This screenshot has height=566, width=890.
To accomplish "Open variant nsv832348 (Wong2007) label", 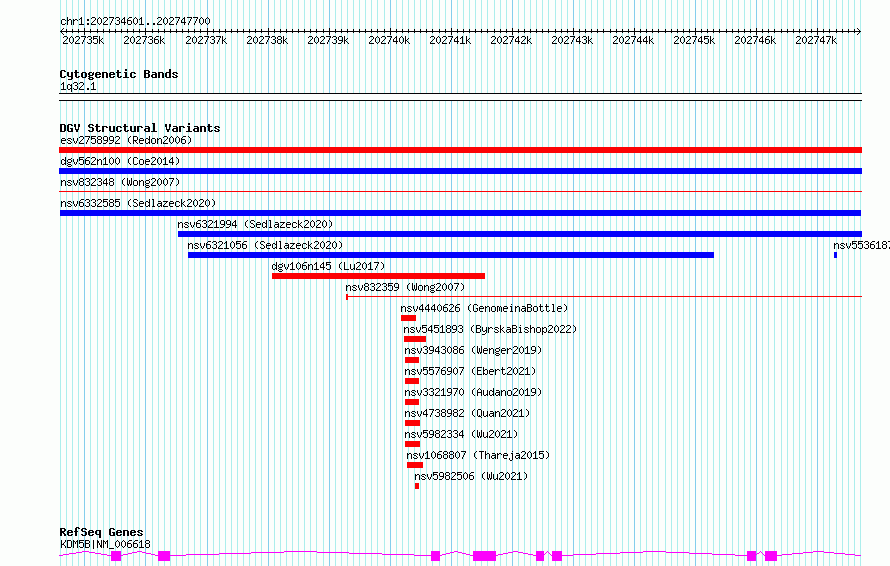I will pos(120,182).
